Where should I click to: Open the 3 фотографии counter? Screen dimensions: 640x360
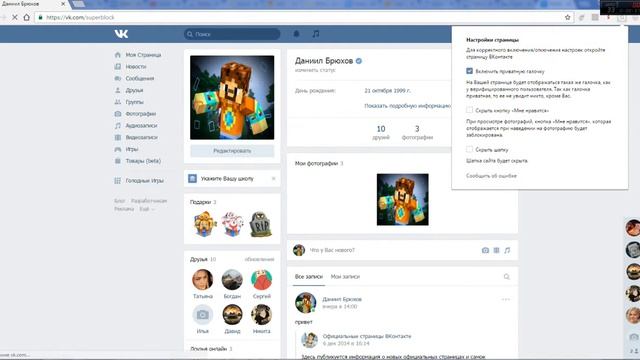[417, 133]
